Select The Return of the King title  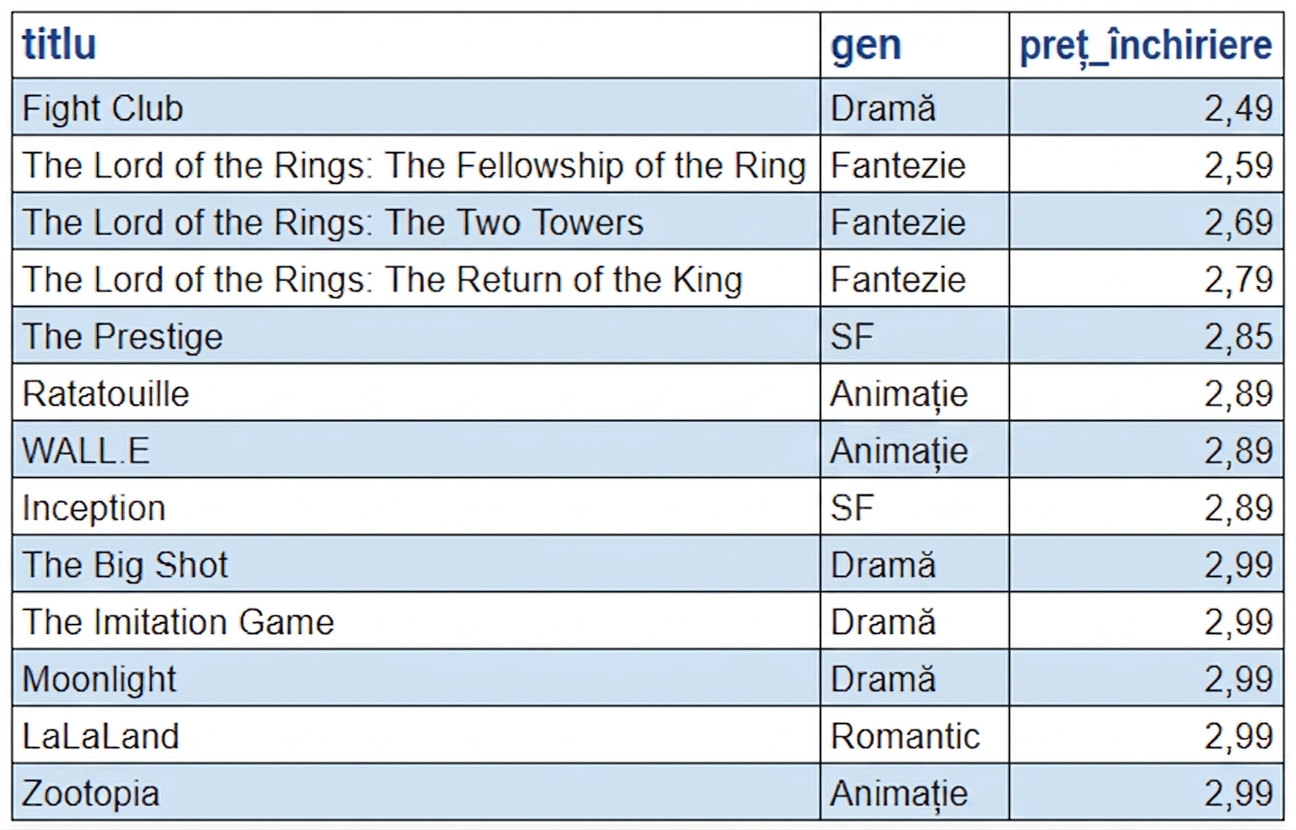(x=416, y=278)
